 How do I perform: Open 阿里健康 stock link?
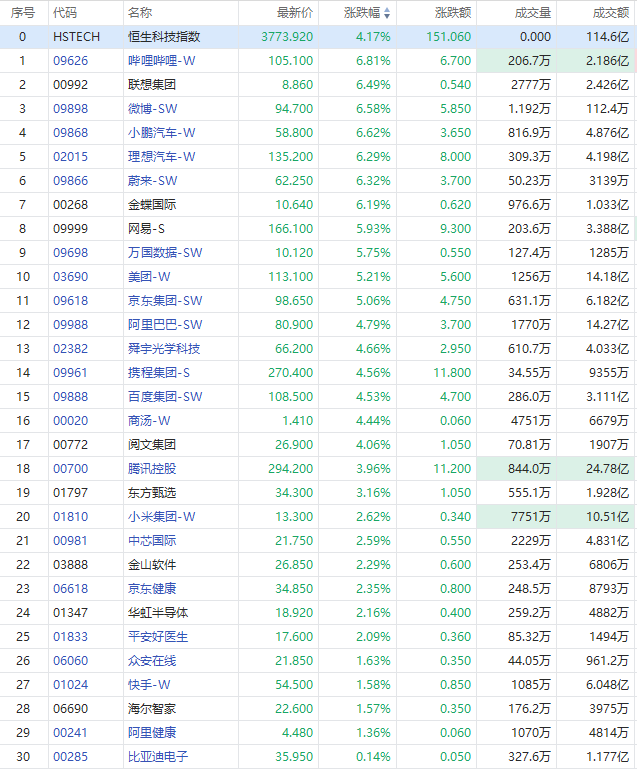pyautogui.click(x=152, y=733)
